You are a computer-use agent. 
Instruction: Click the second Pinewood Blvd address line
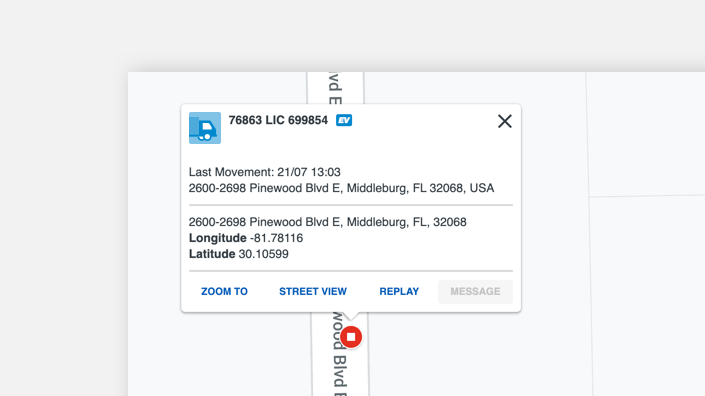(x=327, y=222)
